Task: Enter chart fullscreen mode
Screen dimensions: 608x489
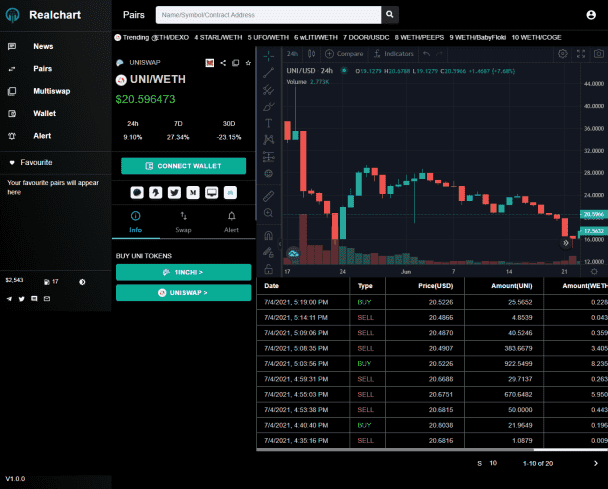Action: tap(580, 54)
